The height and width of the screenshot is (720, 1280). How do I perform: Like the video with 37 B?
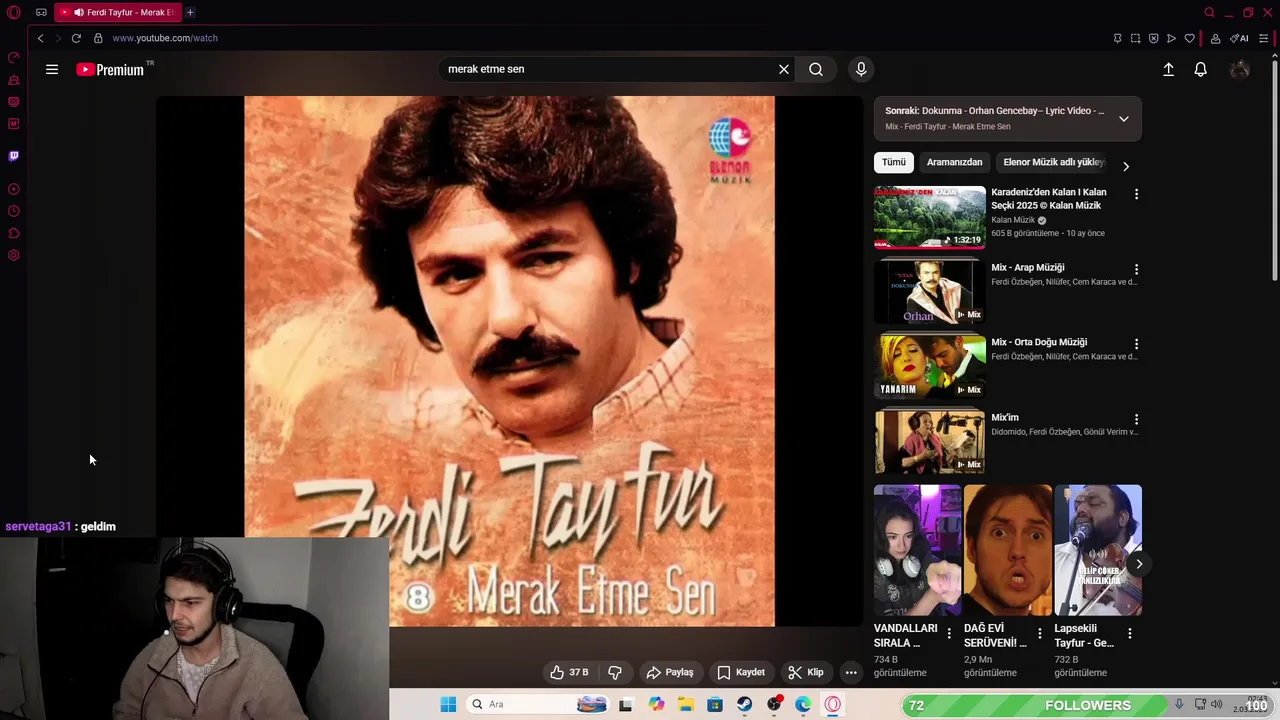[568, 672]
